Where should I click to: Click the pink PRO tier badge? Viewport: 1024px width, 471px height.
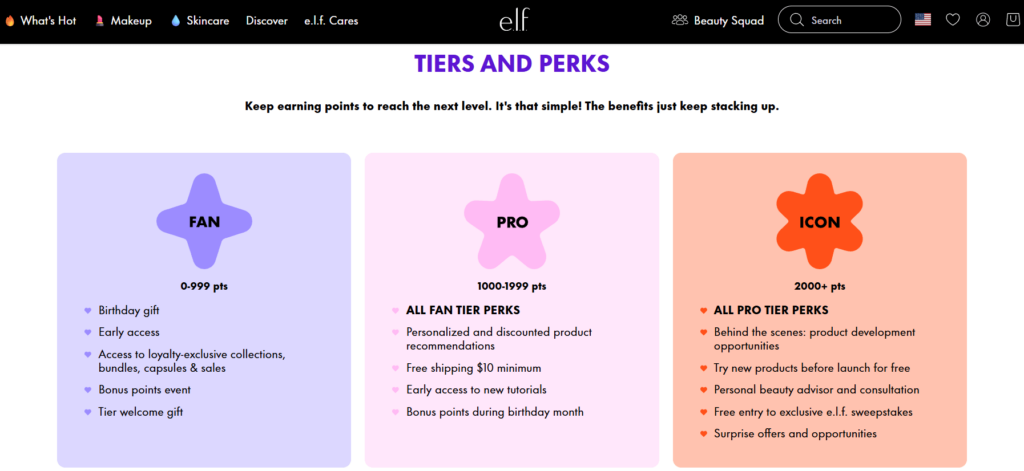coord(512,221)
